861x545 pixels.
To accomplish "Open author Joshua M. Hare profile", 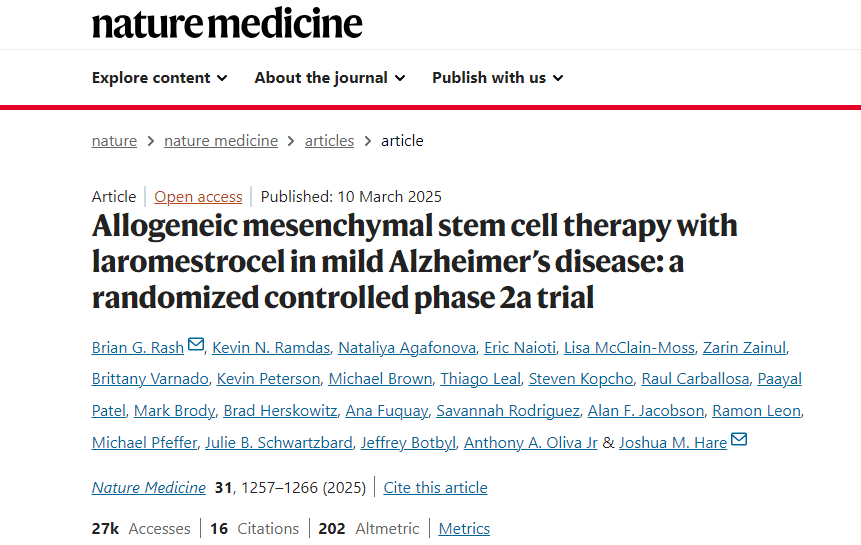I will (672, 443).
